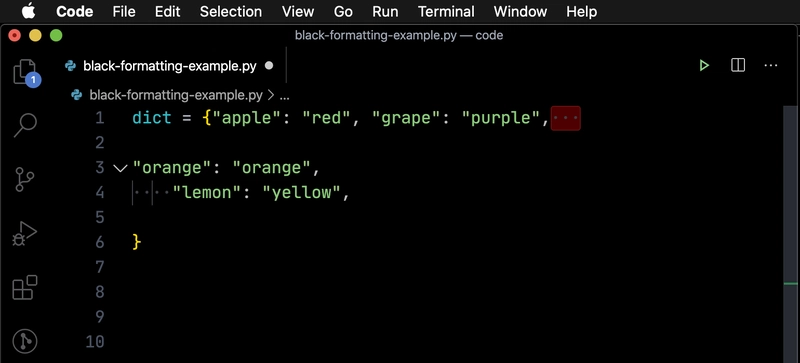The height and width of the screenshot is (363, 800).
Task: Click the highlighted trailing whitespace on line 1
Action: tap(566, 118)
